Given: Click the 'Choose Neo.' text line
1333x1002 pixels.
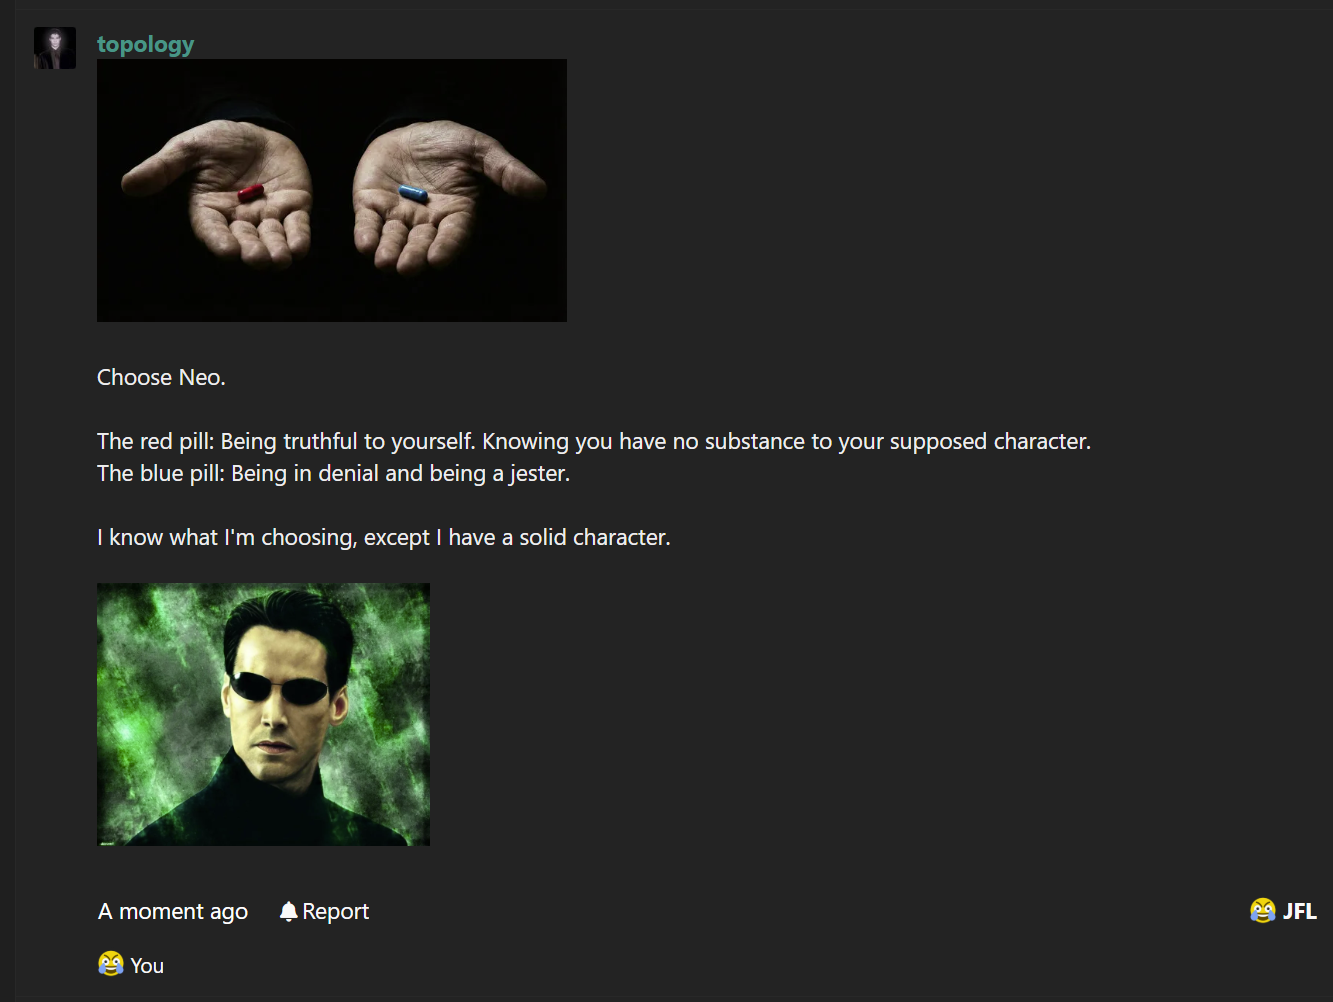Looking at the screenshot, I should [161, 377].
